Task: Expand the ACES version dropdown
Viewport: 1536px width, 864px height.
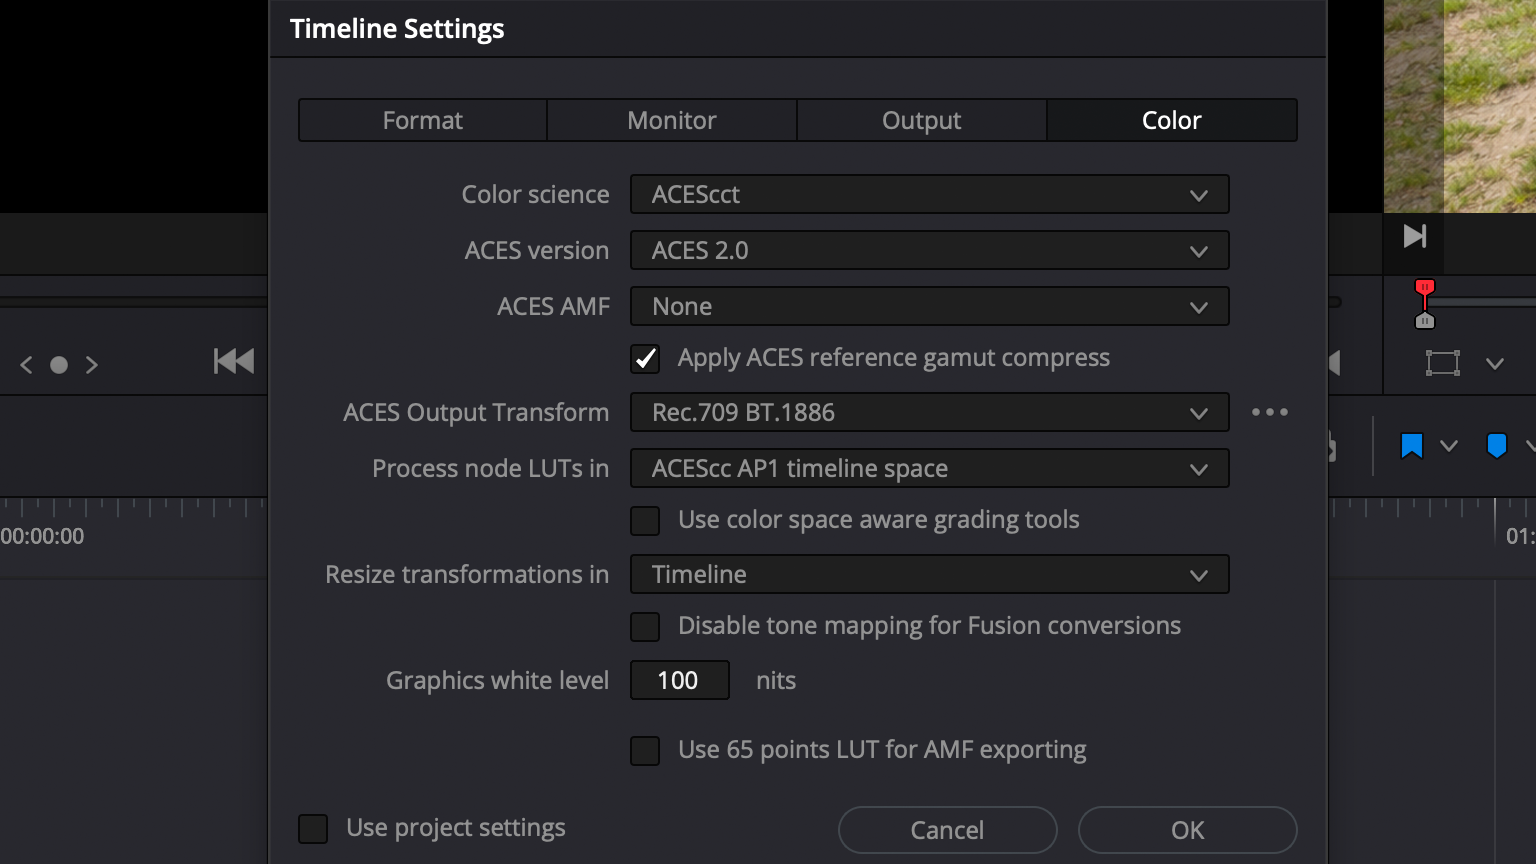Action: (x=929, y=251)
